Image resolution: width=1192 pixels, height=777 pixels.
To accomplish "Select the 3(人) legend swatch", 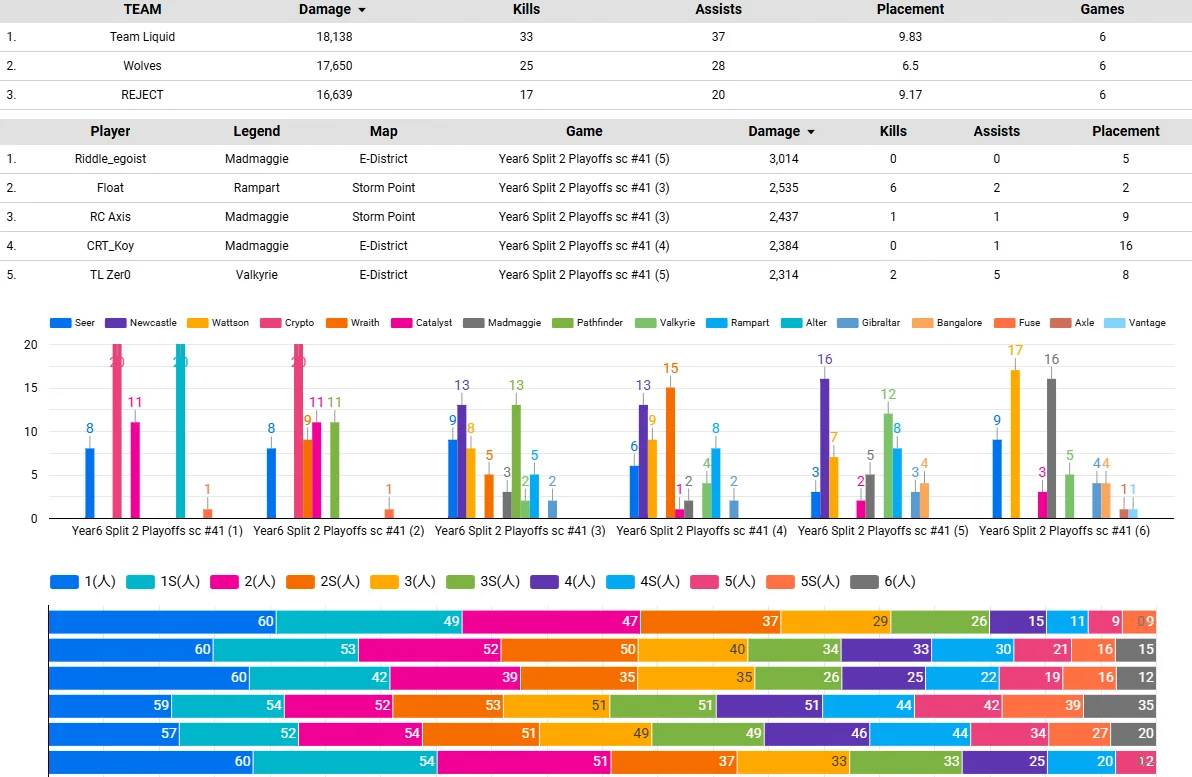I will (x=384, y=582).
